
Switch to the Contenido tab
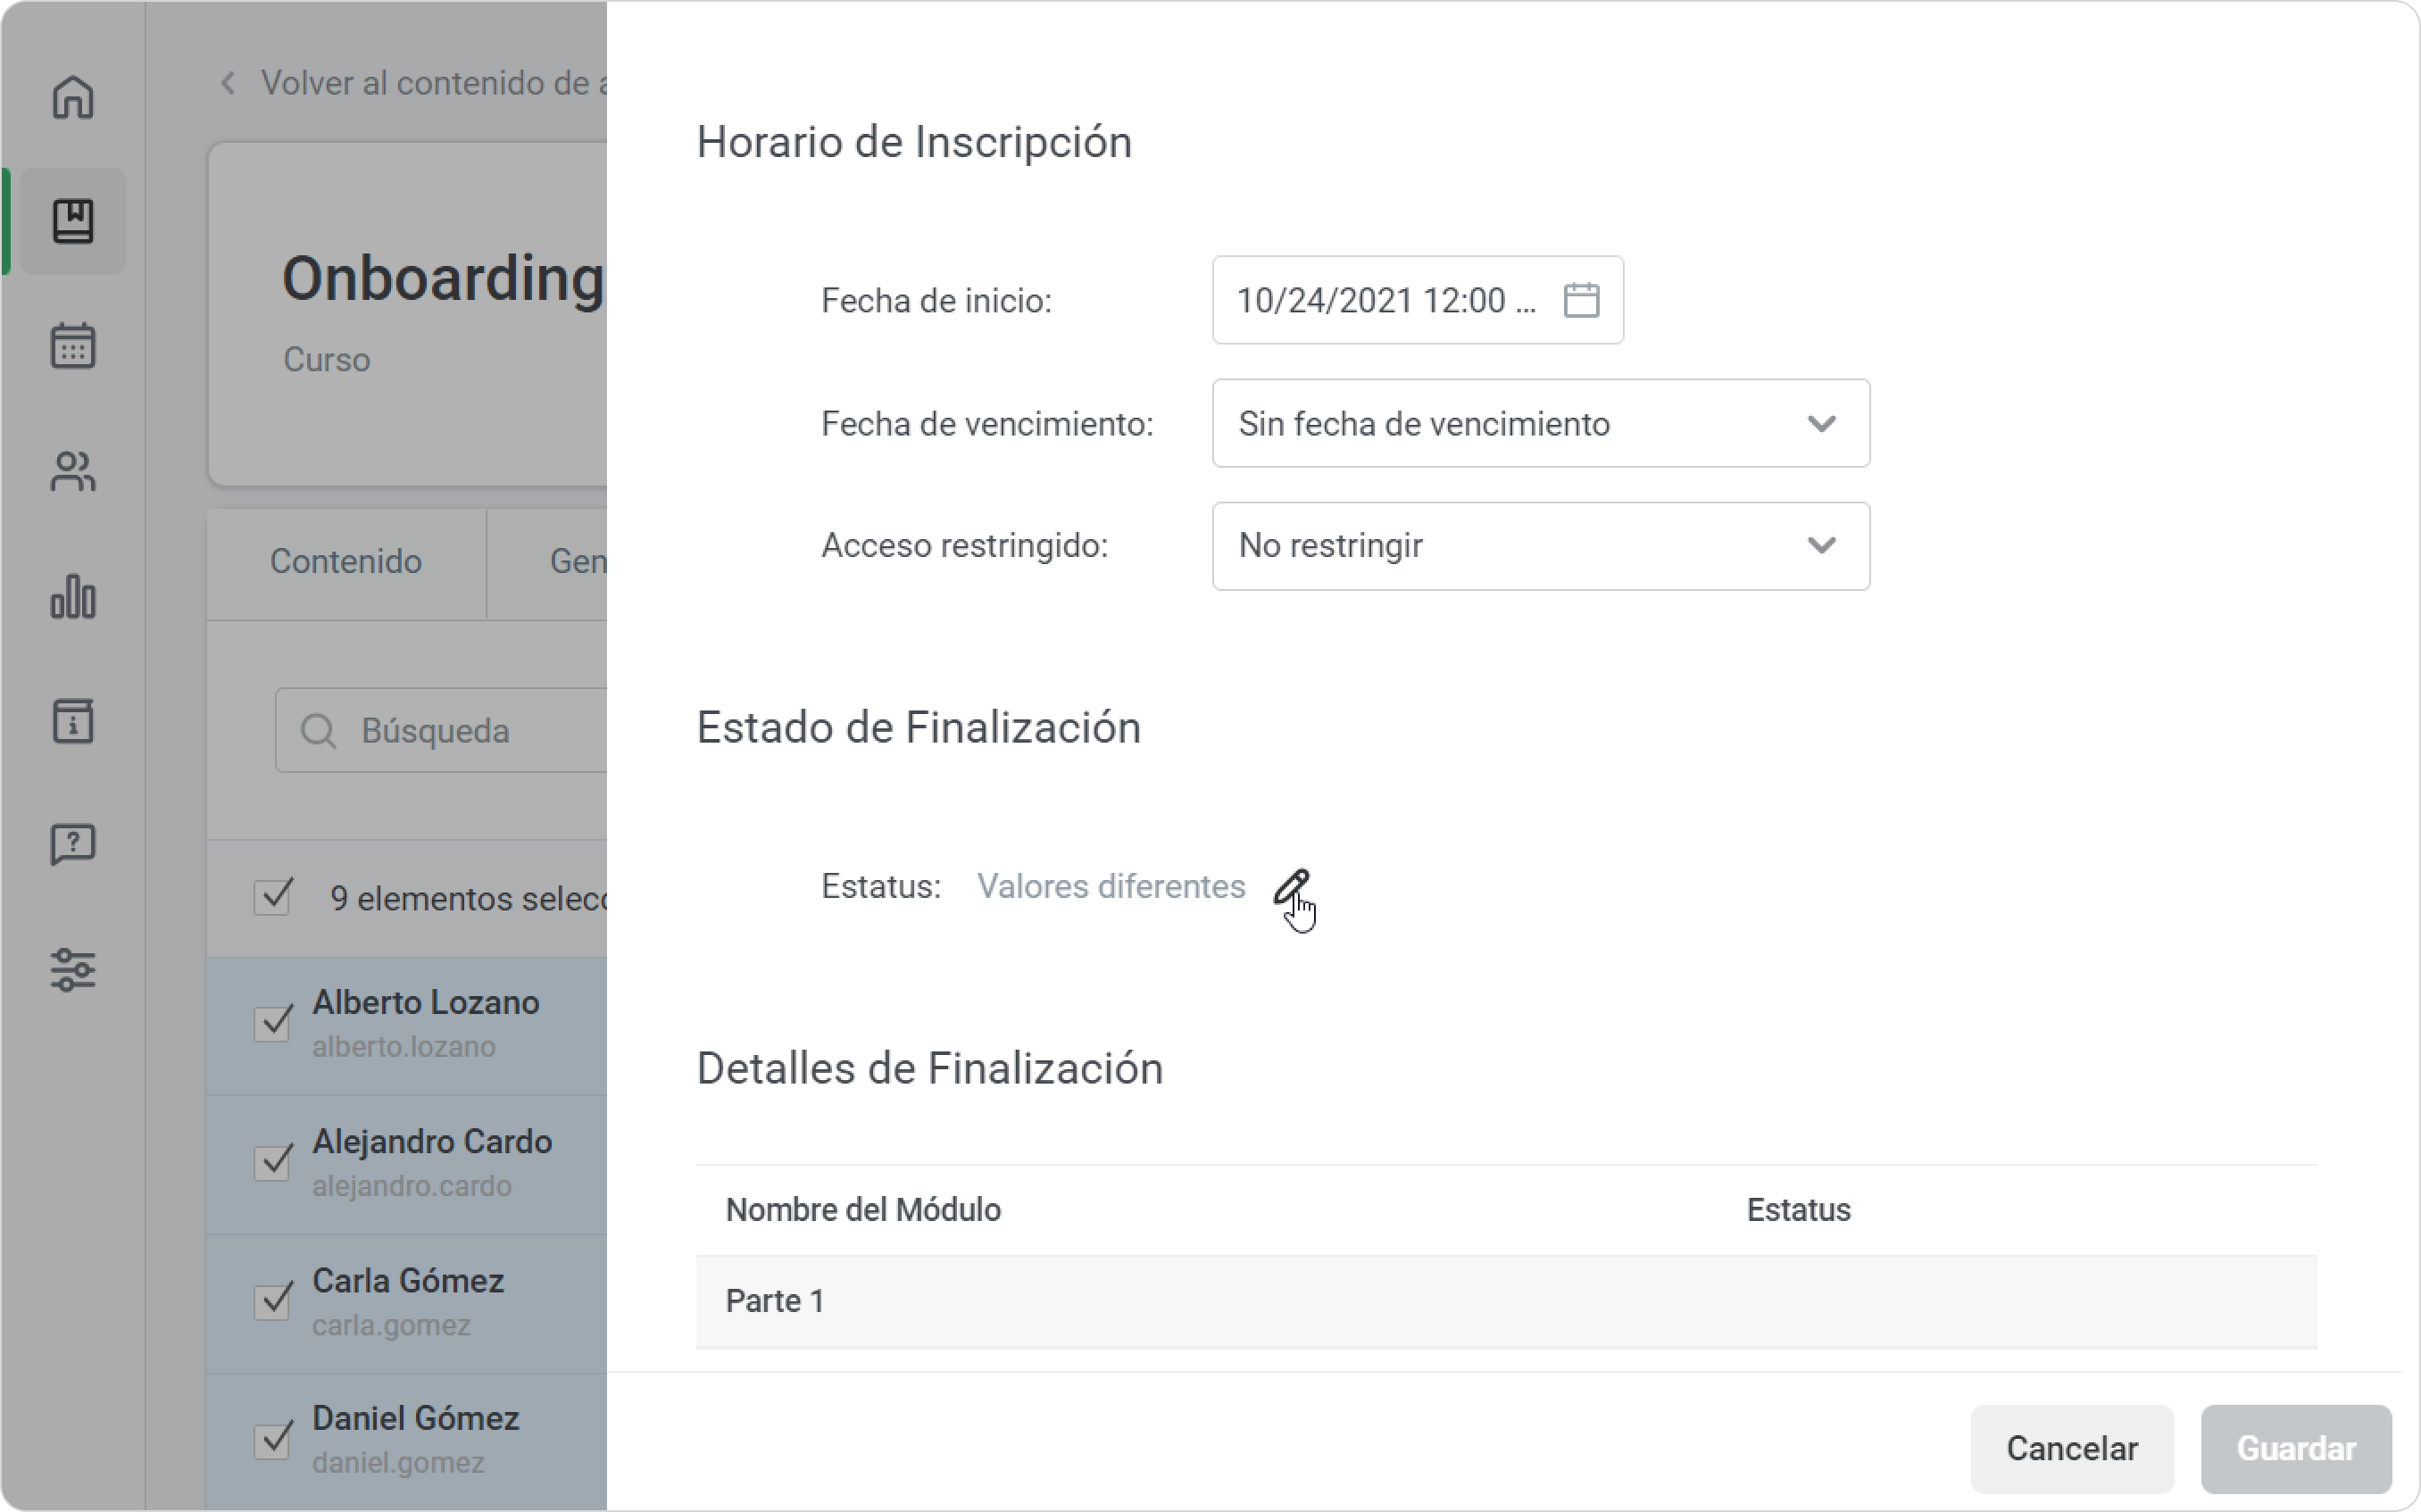point(346,562)
